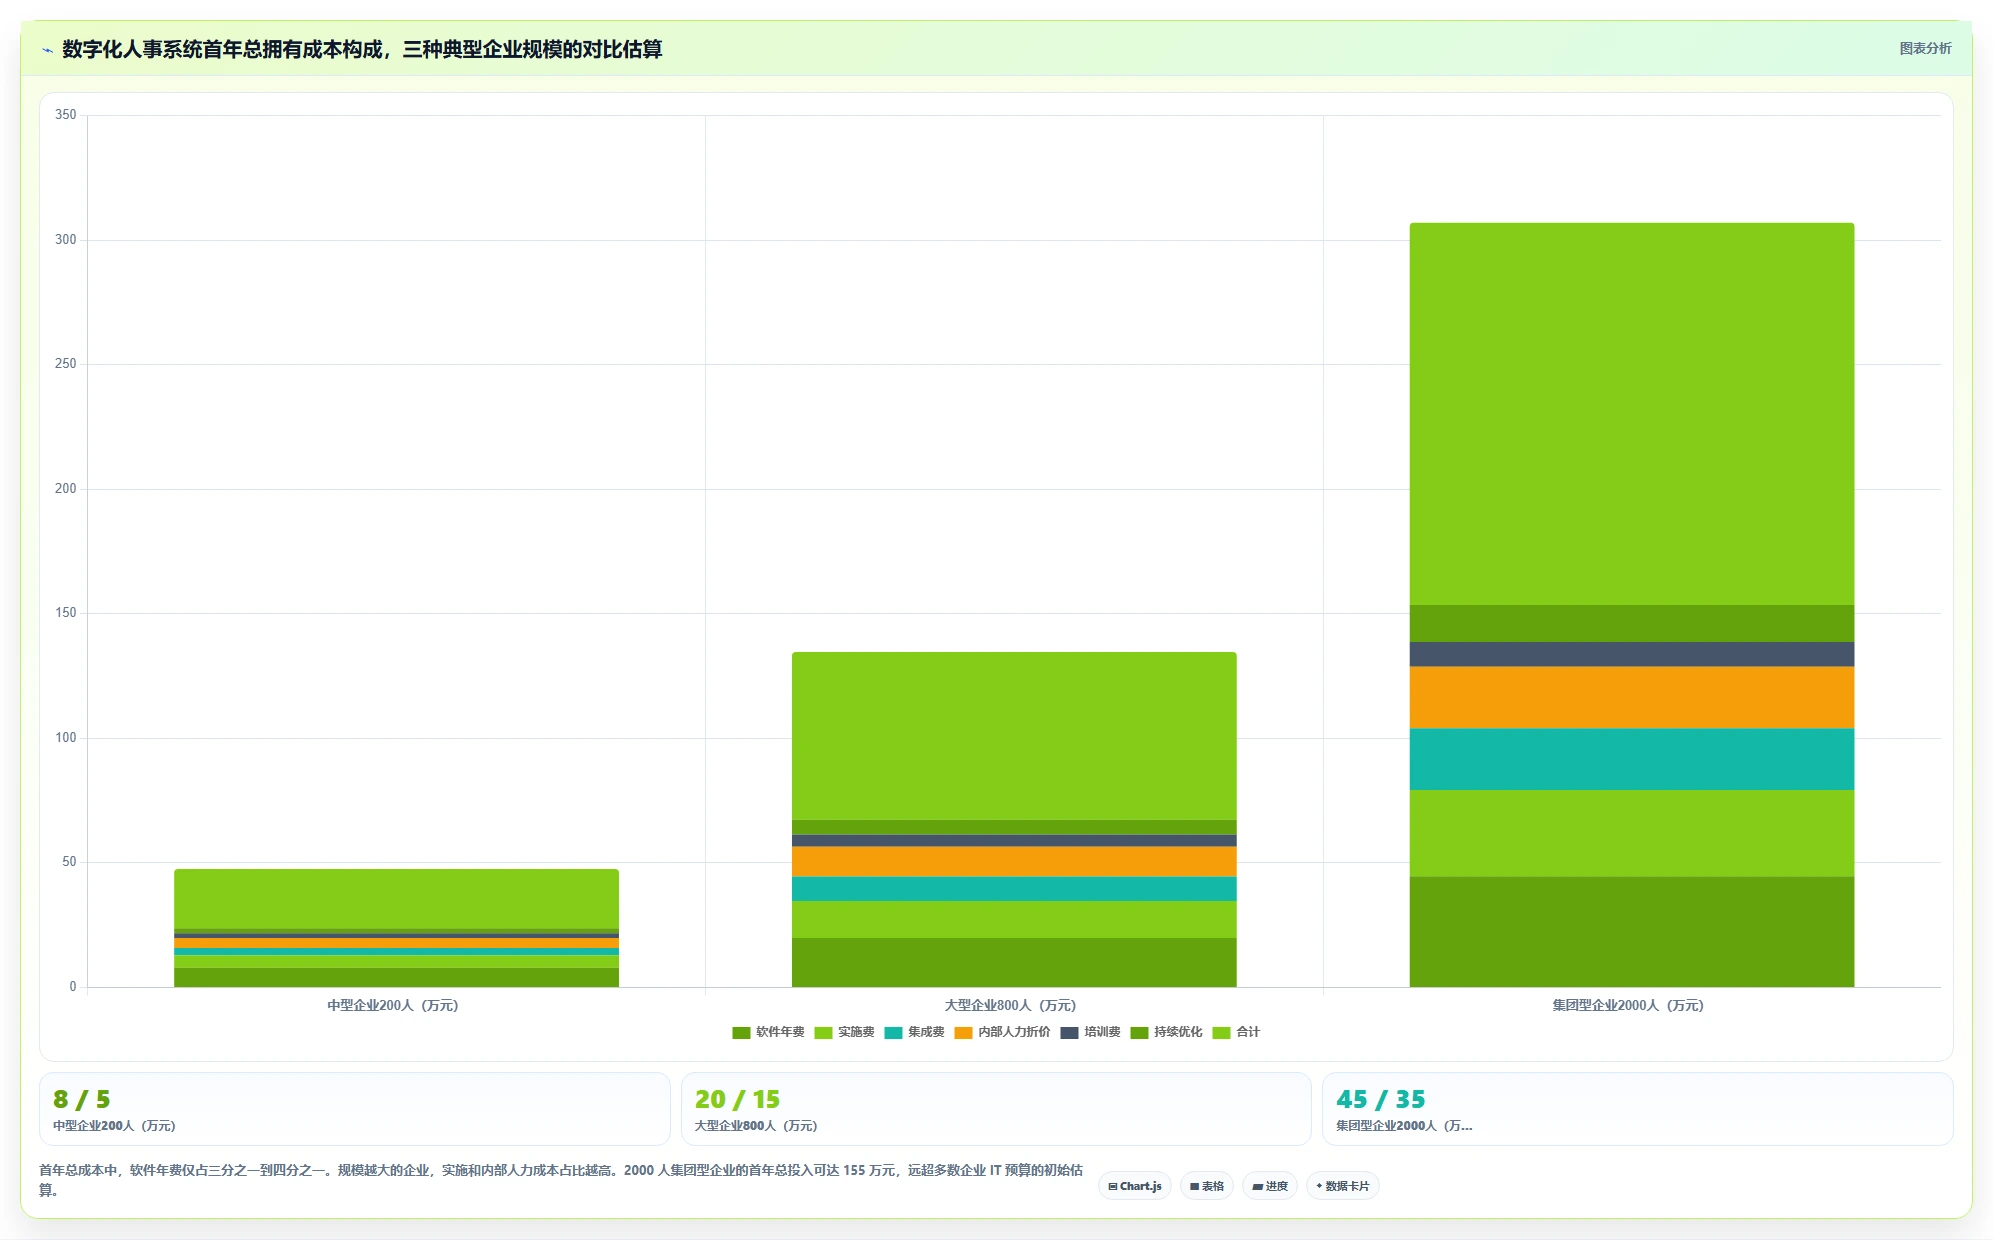The height and width of the screenshot is (1240, 1993).
Task: Select the 表格 tag
Action: pyautogui.click(x=1207, y=1186)
